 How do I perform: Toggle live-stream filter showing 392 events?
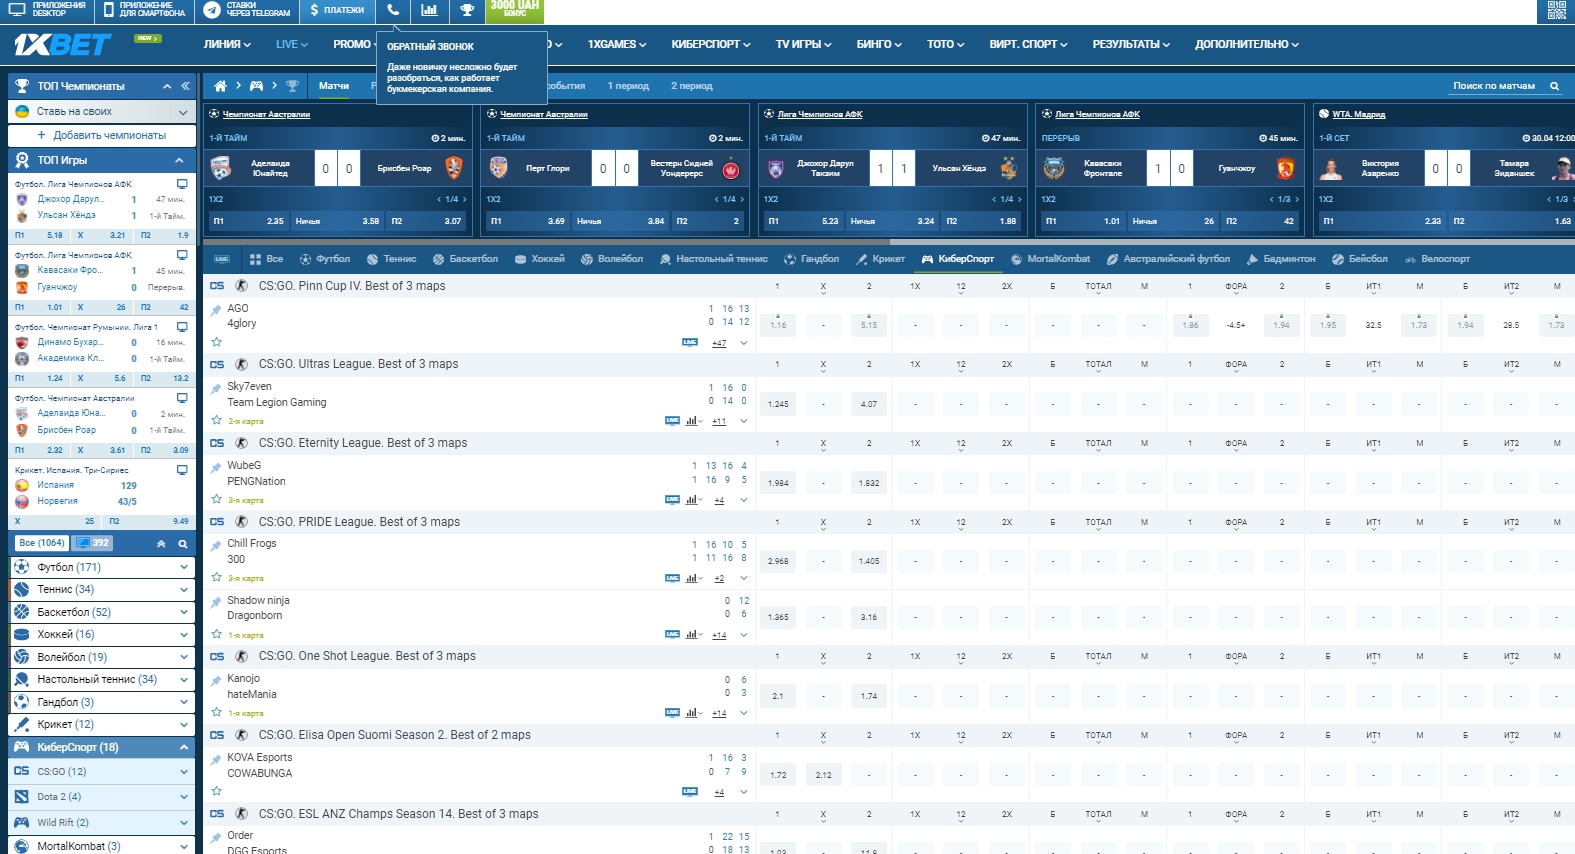tap(93, 543)
